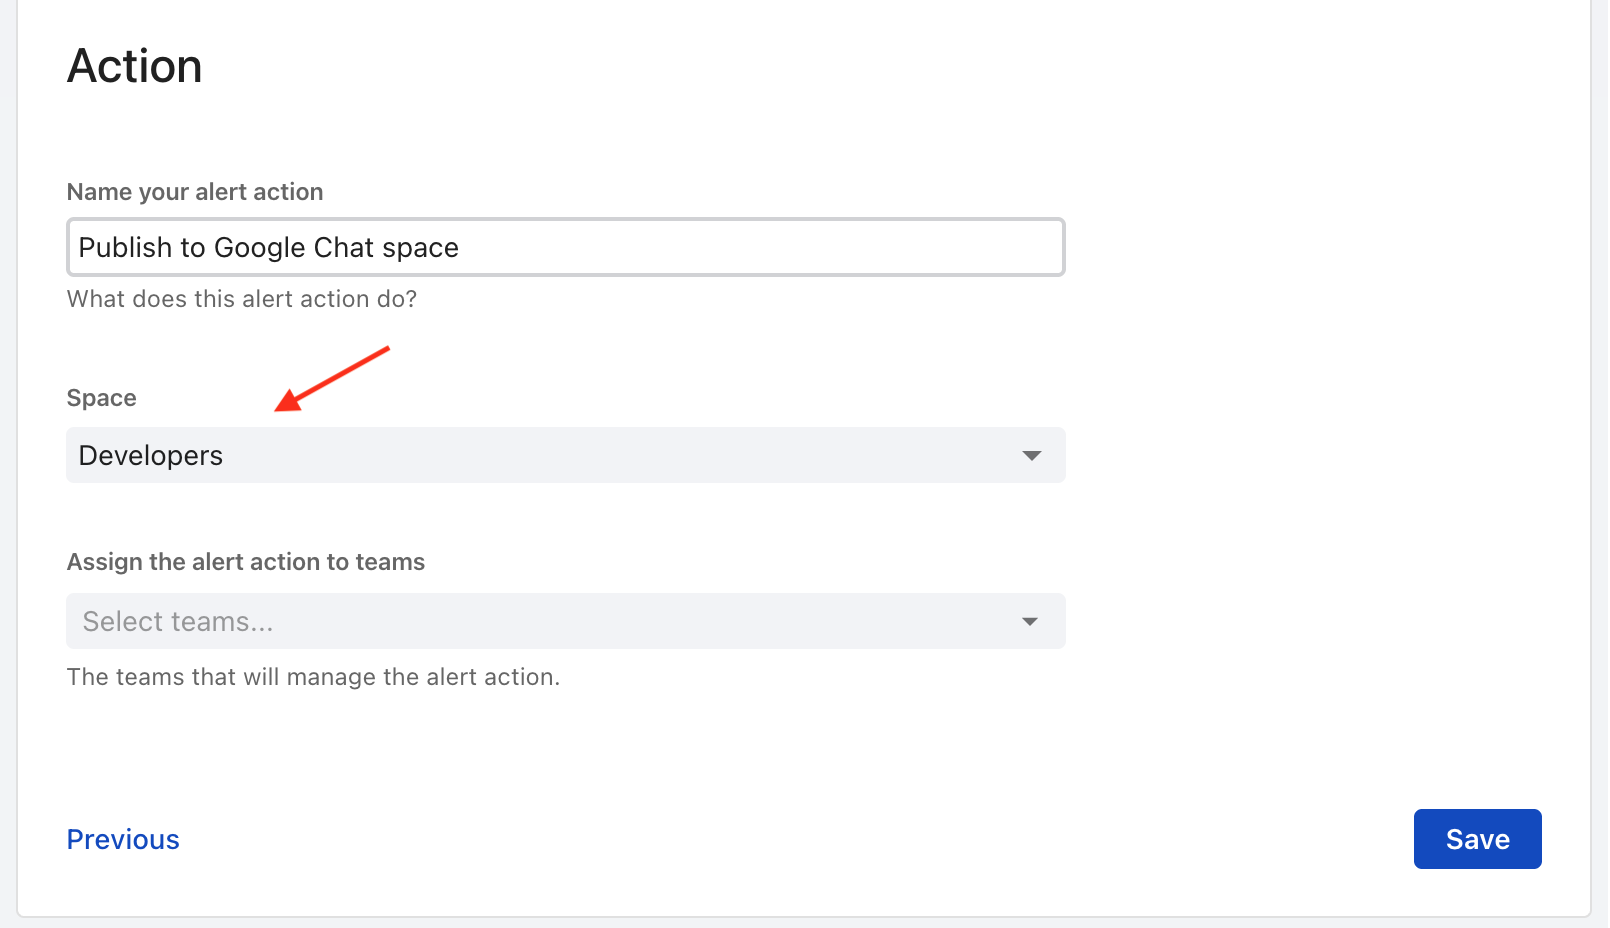Click the 'Name your alert action' label
1610x928 pixels.
point(195,192)
